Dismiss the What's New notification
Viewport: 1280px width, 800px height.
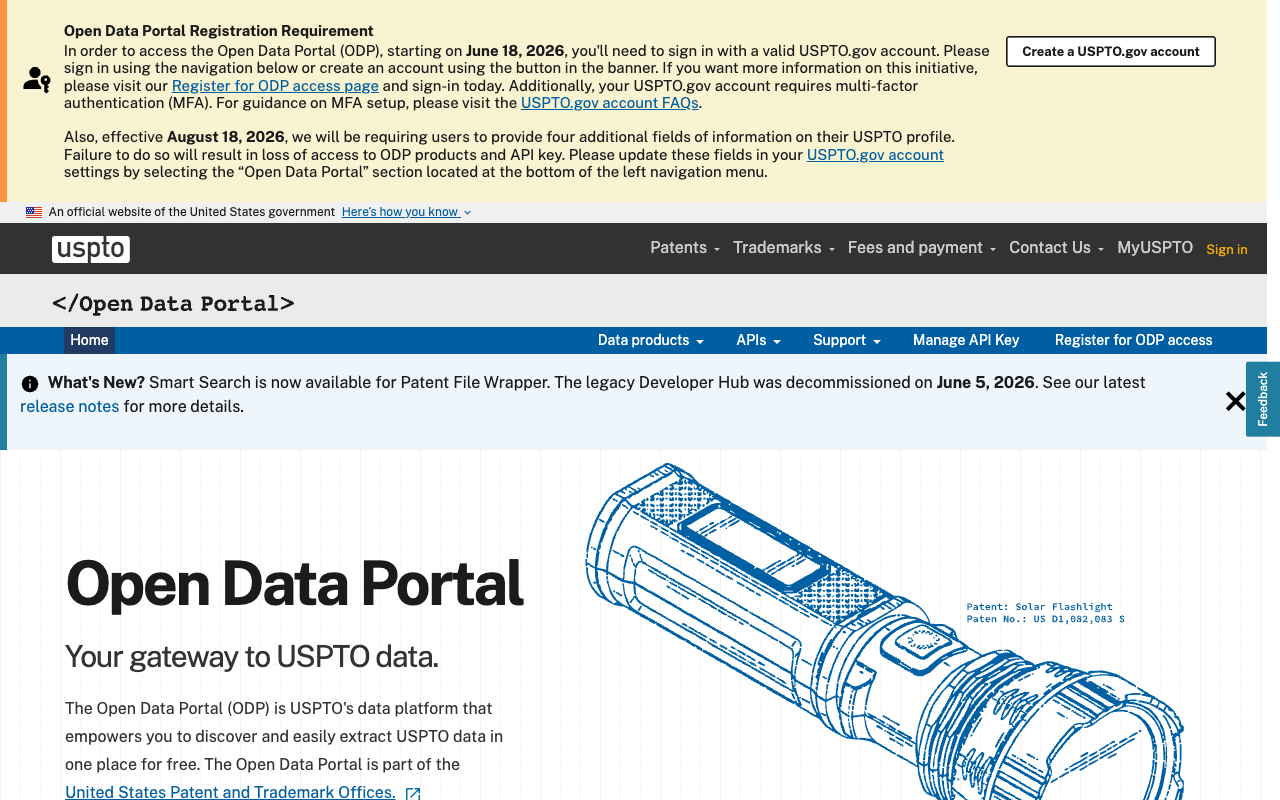(x=1235, y=401)
